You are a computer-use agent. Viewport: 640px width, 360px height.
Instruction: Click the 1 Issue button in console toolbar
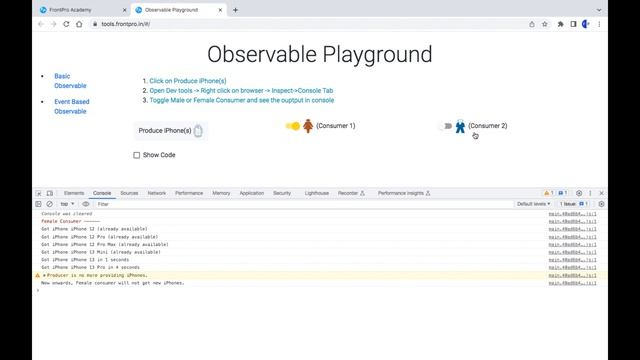coord(573,204)
